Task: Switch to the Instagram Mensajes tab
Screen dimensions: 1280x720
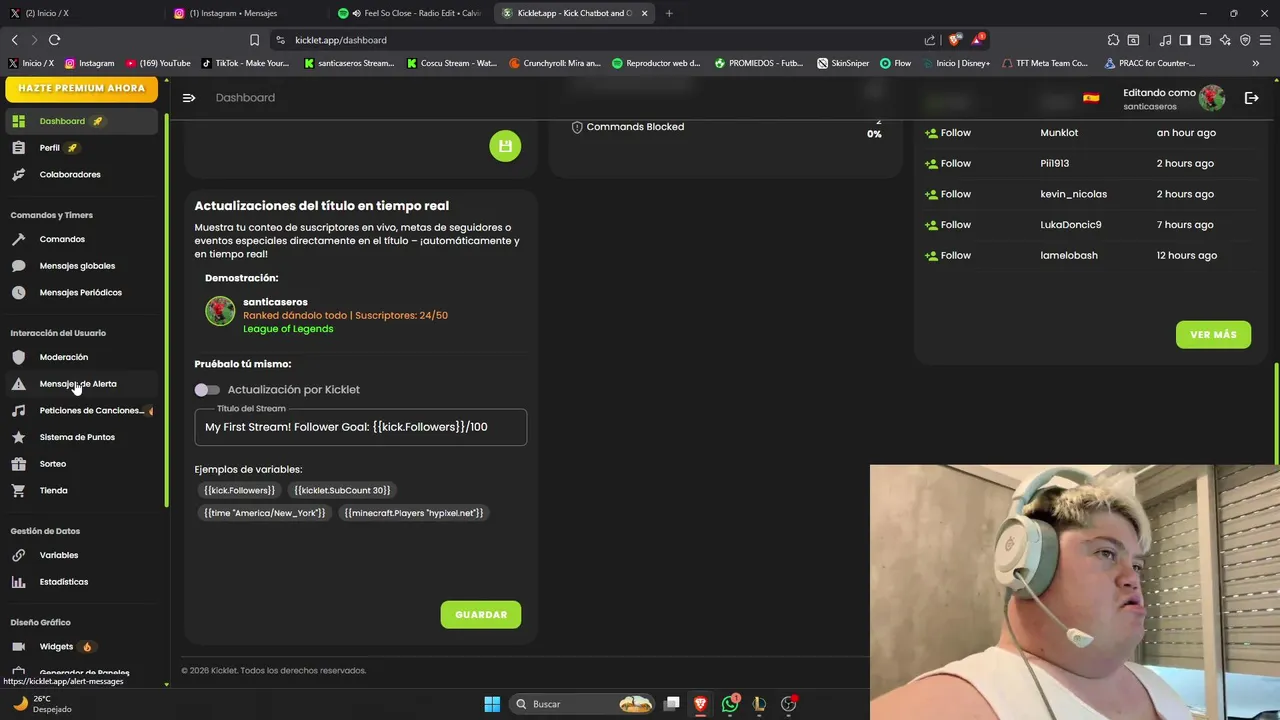Action: click(x=245, y=13)
